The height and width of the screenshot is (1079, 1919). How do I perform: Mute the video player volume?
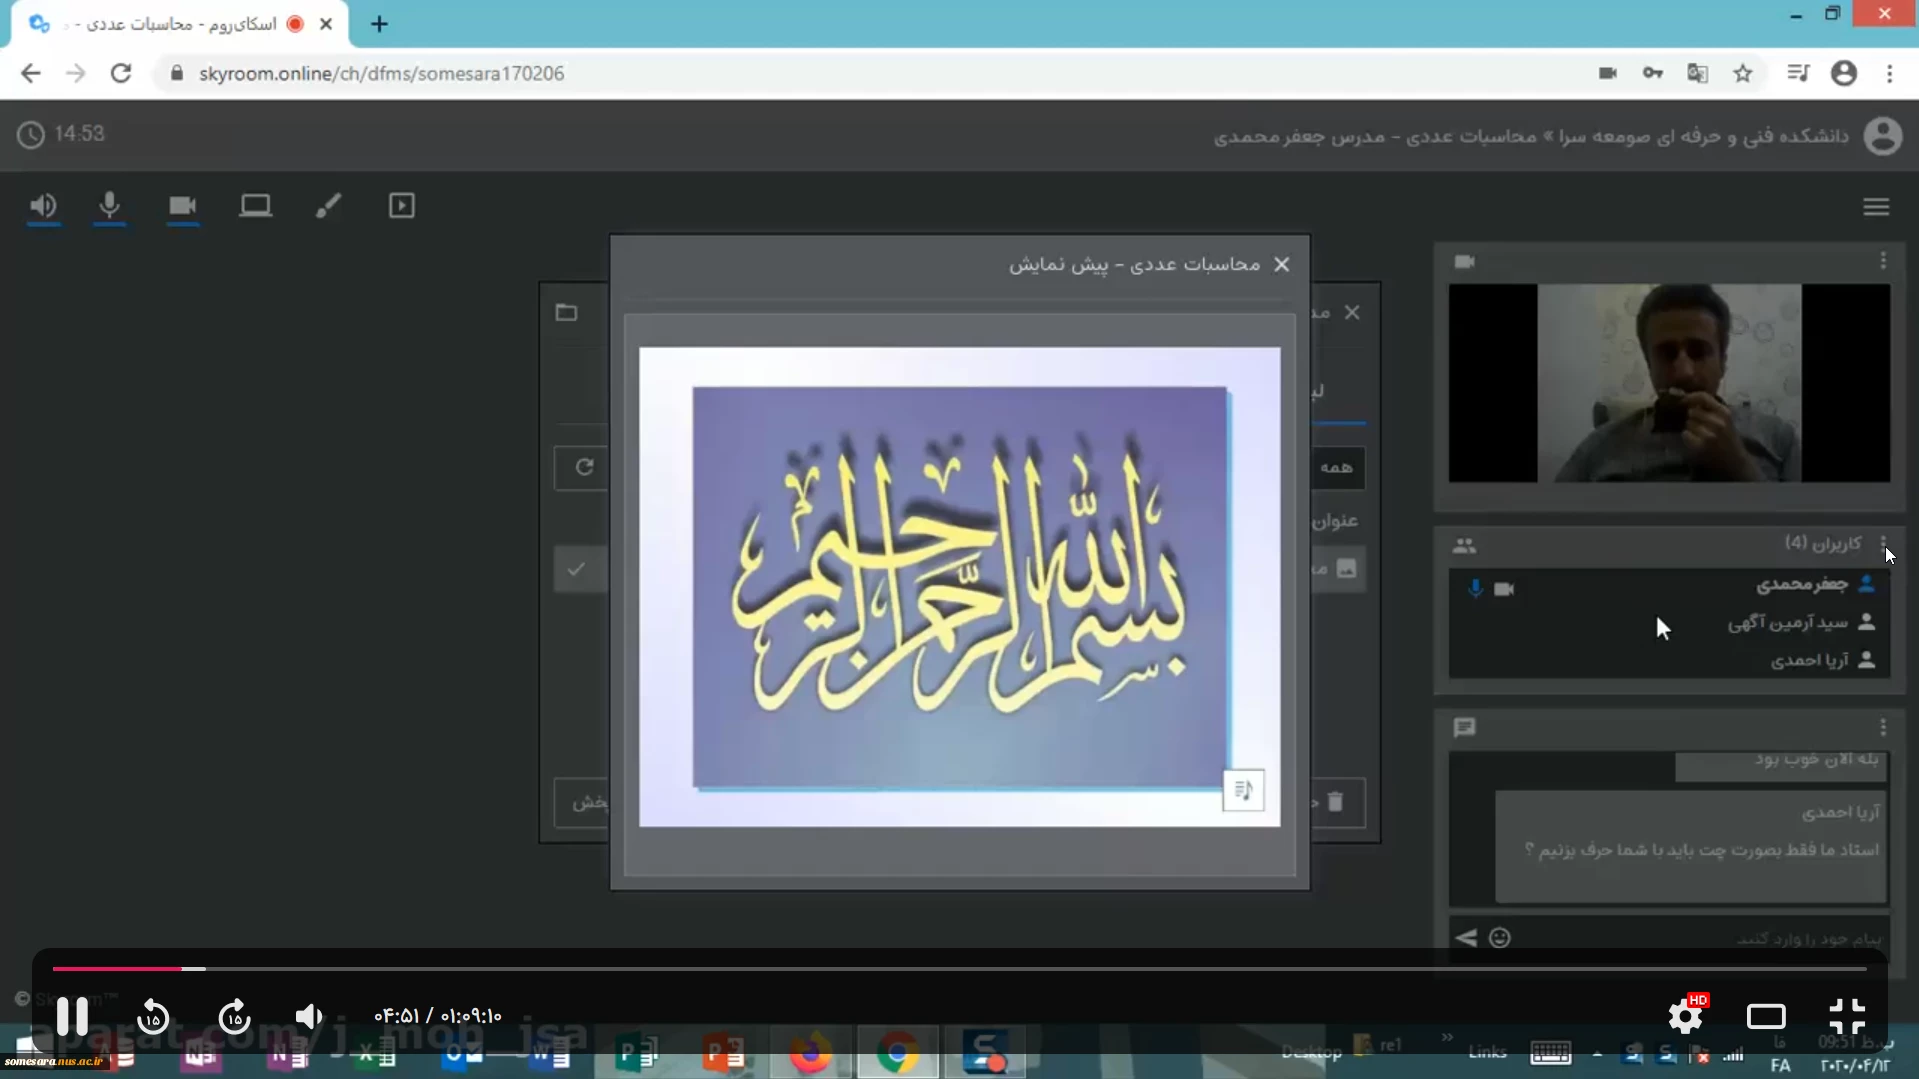[x=309, y=1017]
